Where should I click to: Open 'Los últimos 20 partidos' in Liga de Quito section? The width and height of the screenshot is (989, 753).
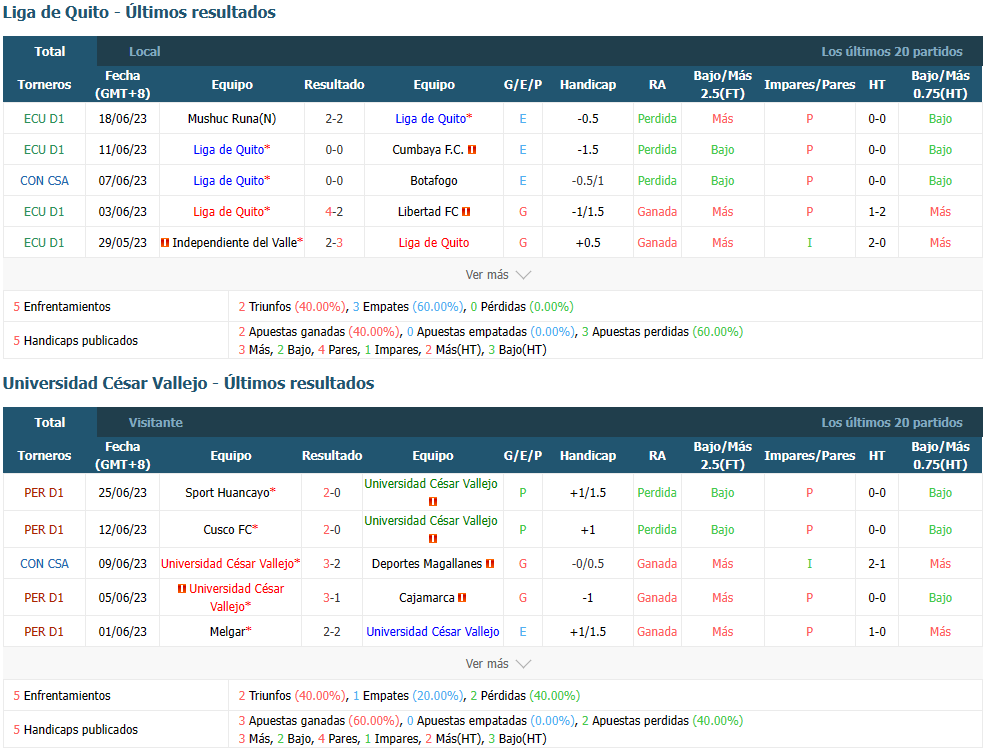(x=891, y=52)
